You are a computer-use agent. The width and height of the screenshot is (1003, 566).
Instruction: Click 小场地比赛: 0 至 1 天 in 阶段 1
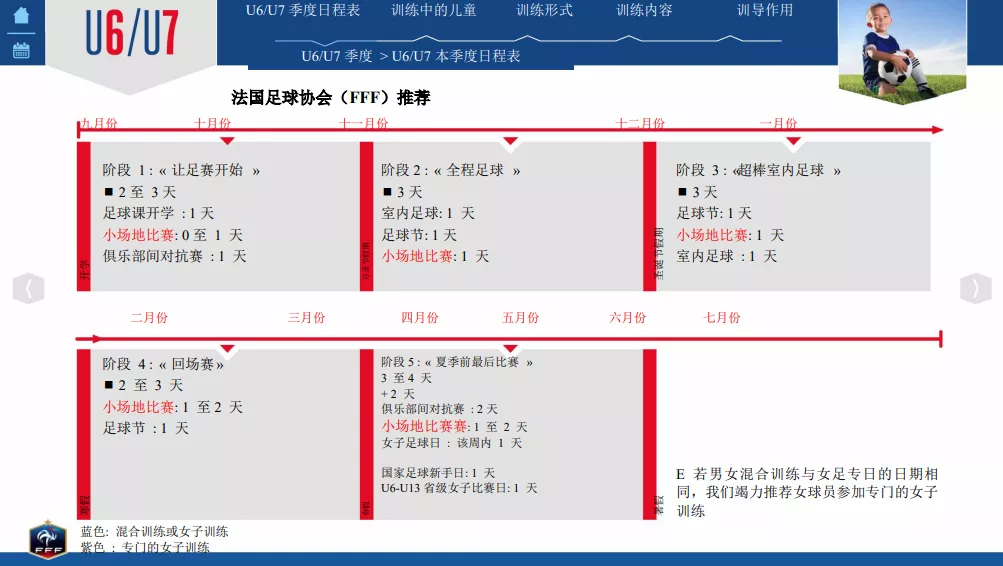pyautogui.click(x=173, y=235)
